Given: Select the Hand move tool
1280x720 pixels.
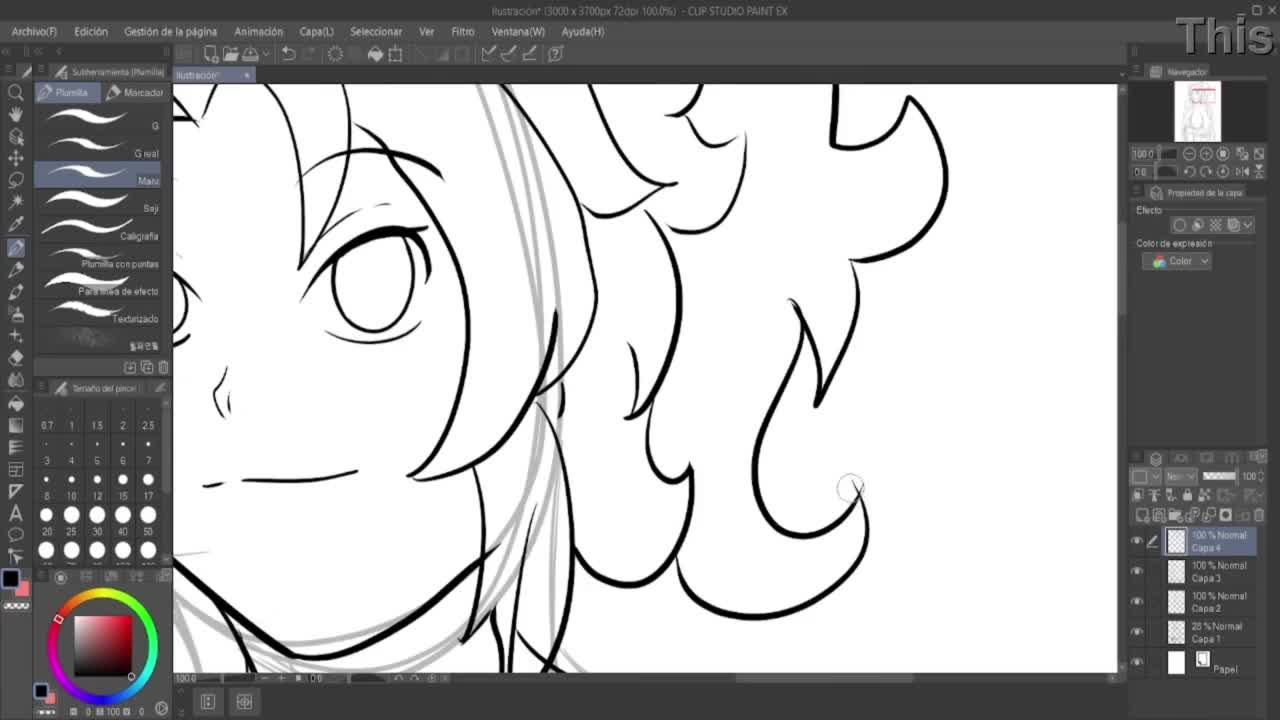Looking at the screenshot, I should pos(16,115).
